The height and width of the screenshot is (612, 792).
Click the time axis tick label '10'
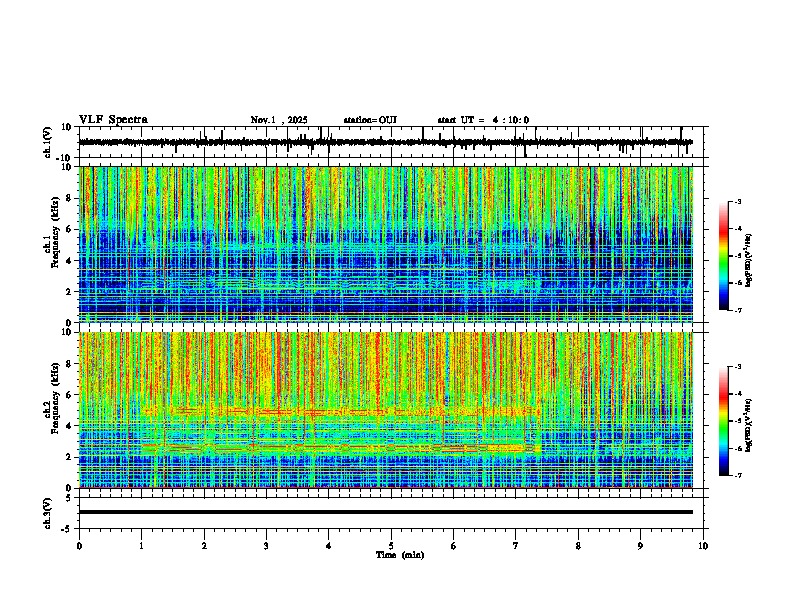(x=703, y=546)
